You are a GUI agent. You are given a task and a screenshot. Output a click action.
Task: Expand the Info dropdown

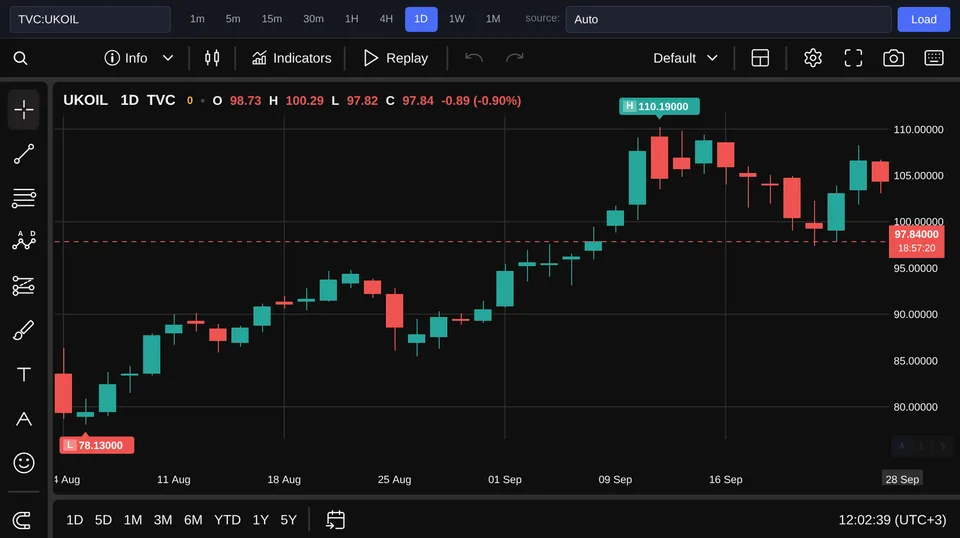coord(139,58)
